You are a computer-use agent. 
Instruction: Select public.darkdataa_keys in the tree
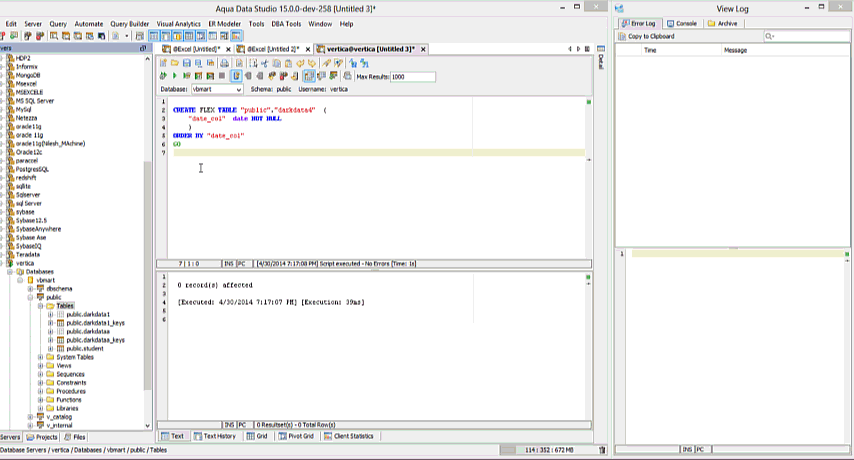pyautogui.click(x=95, y=340)
